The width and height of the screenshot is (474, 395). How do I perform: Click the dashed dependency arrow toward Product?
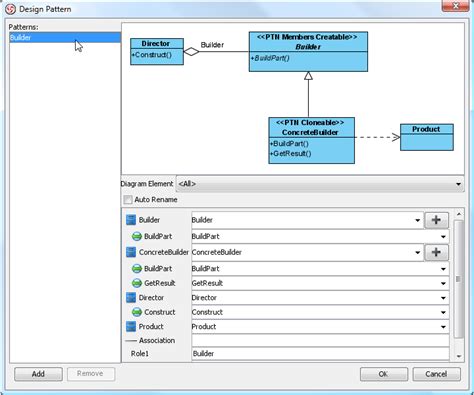pos(377,137)
